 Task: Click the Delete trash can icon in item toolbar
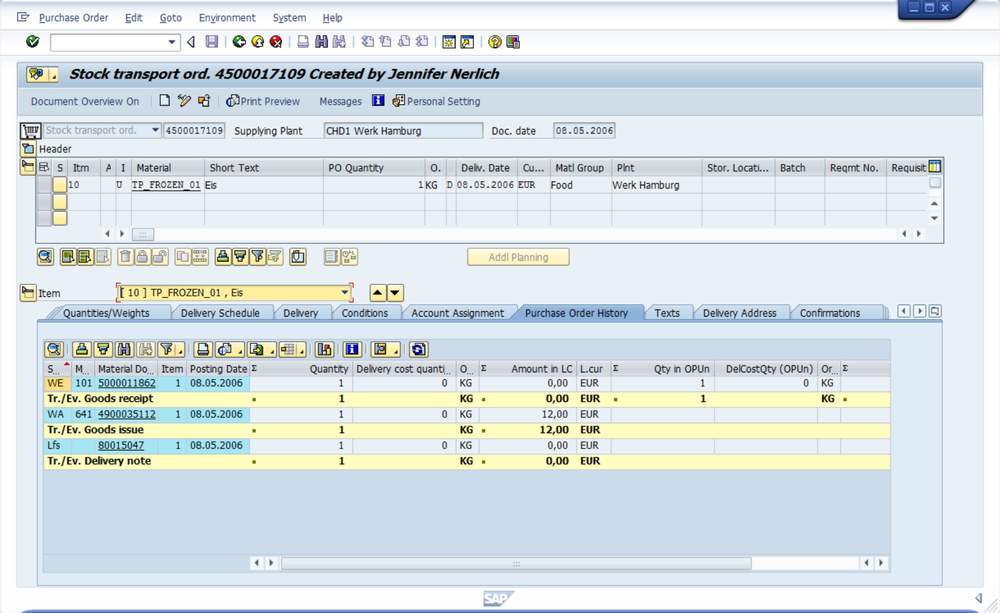126,257
